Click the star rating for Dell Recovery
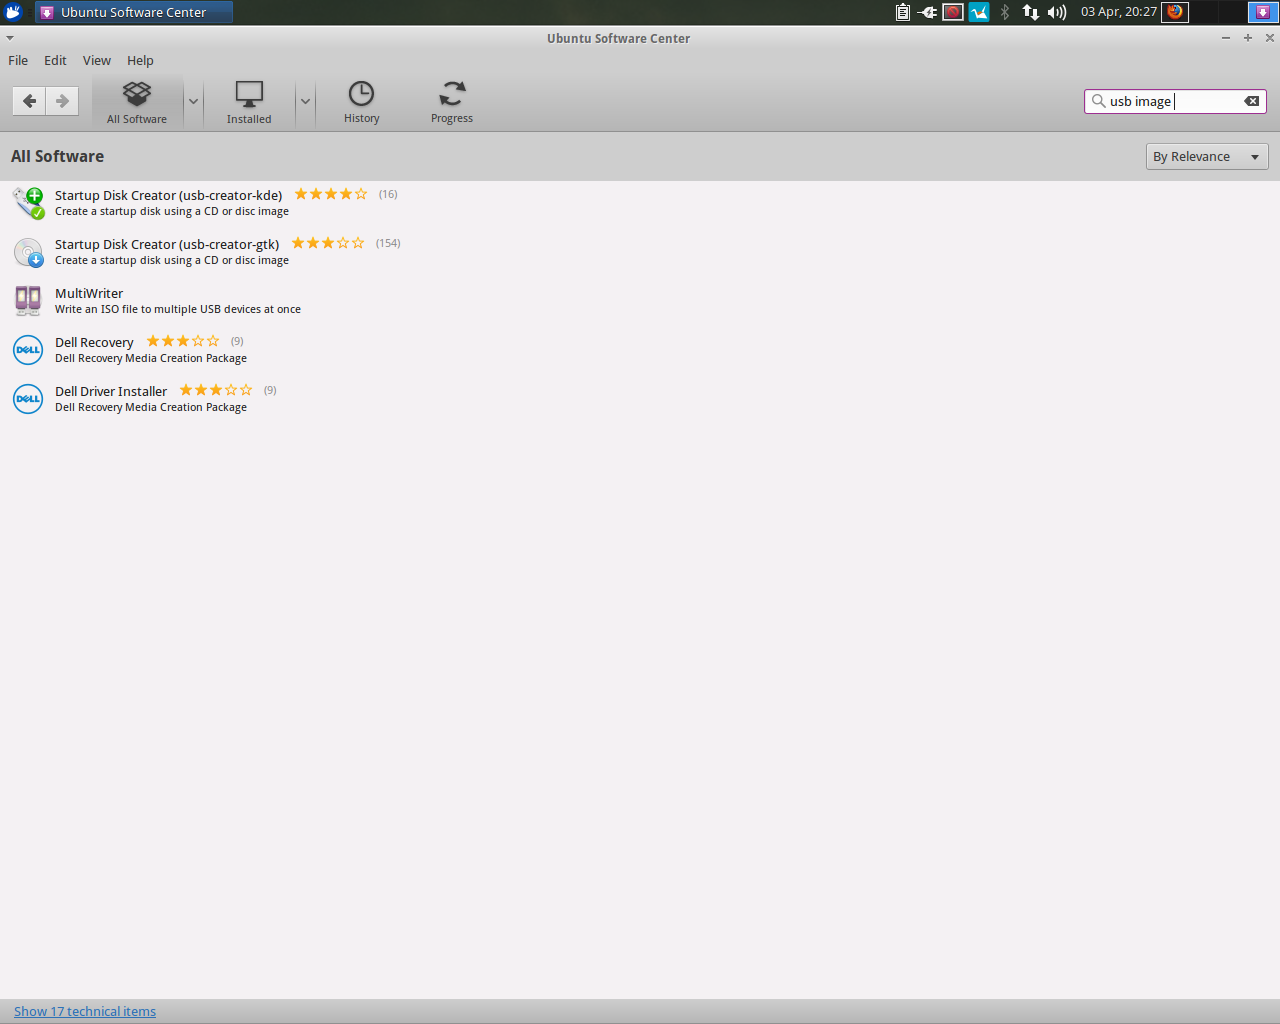The width and height of the screenshot is (1280, 1024). pyautogui.click(x=183, y=341)
